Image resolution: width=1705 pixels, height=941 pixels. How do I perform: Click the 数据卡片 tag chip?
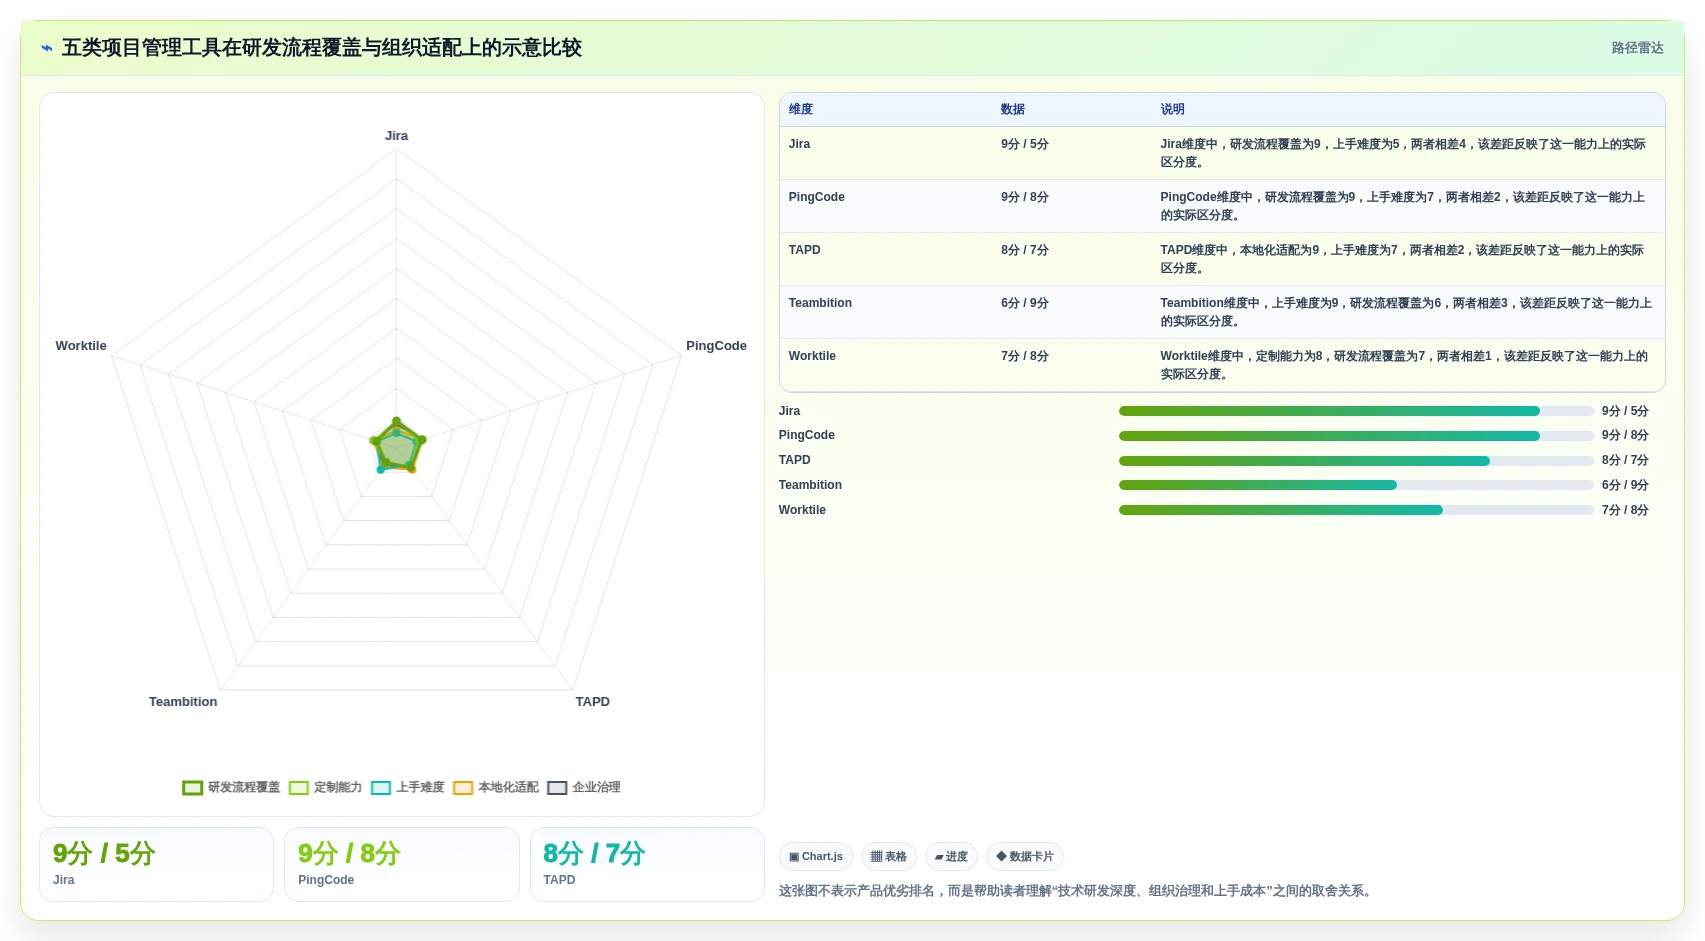point(1024,856)
